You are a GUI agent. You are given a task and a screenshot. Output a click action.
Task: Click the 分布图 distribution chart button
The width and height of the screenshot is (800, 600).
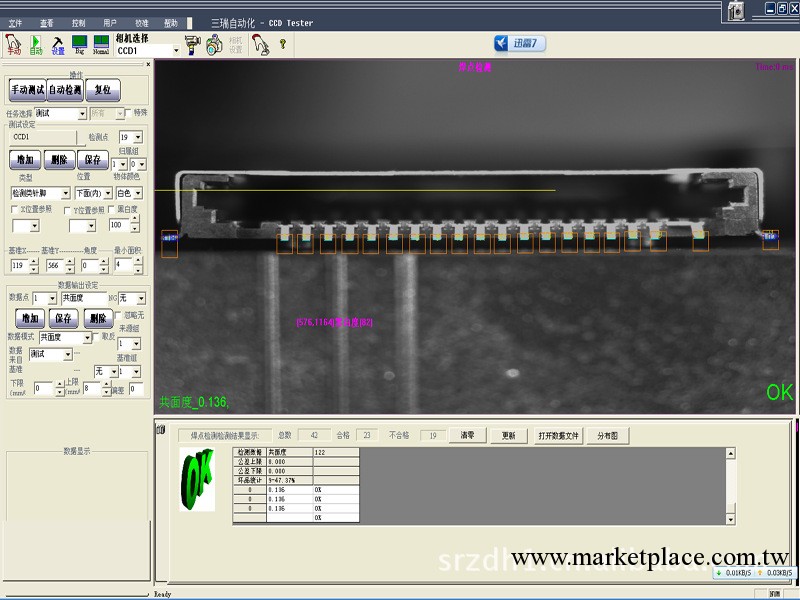(607, 435)
